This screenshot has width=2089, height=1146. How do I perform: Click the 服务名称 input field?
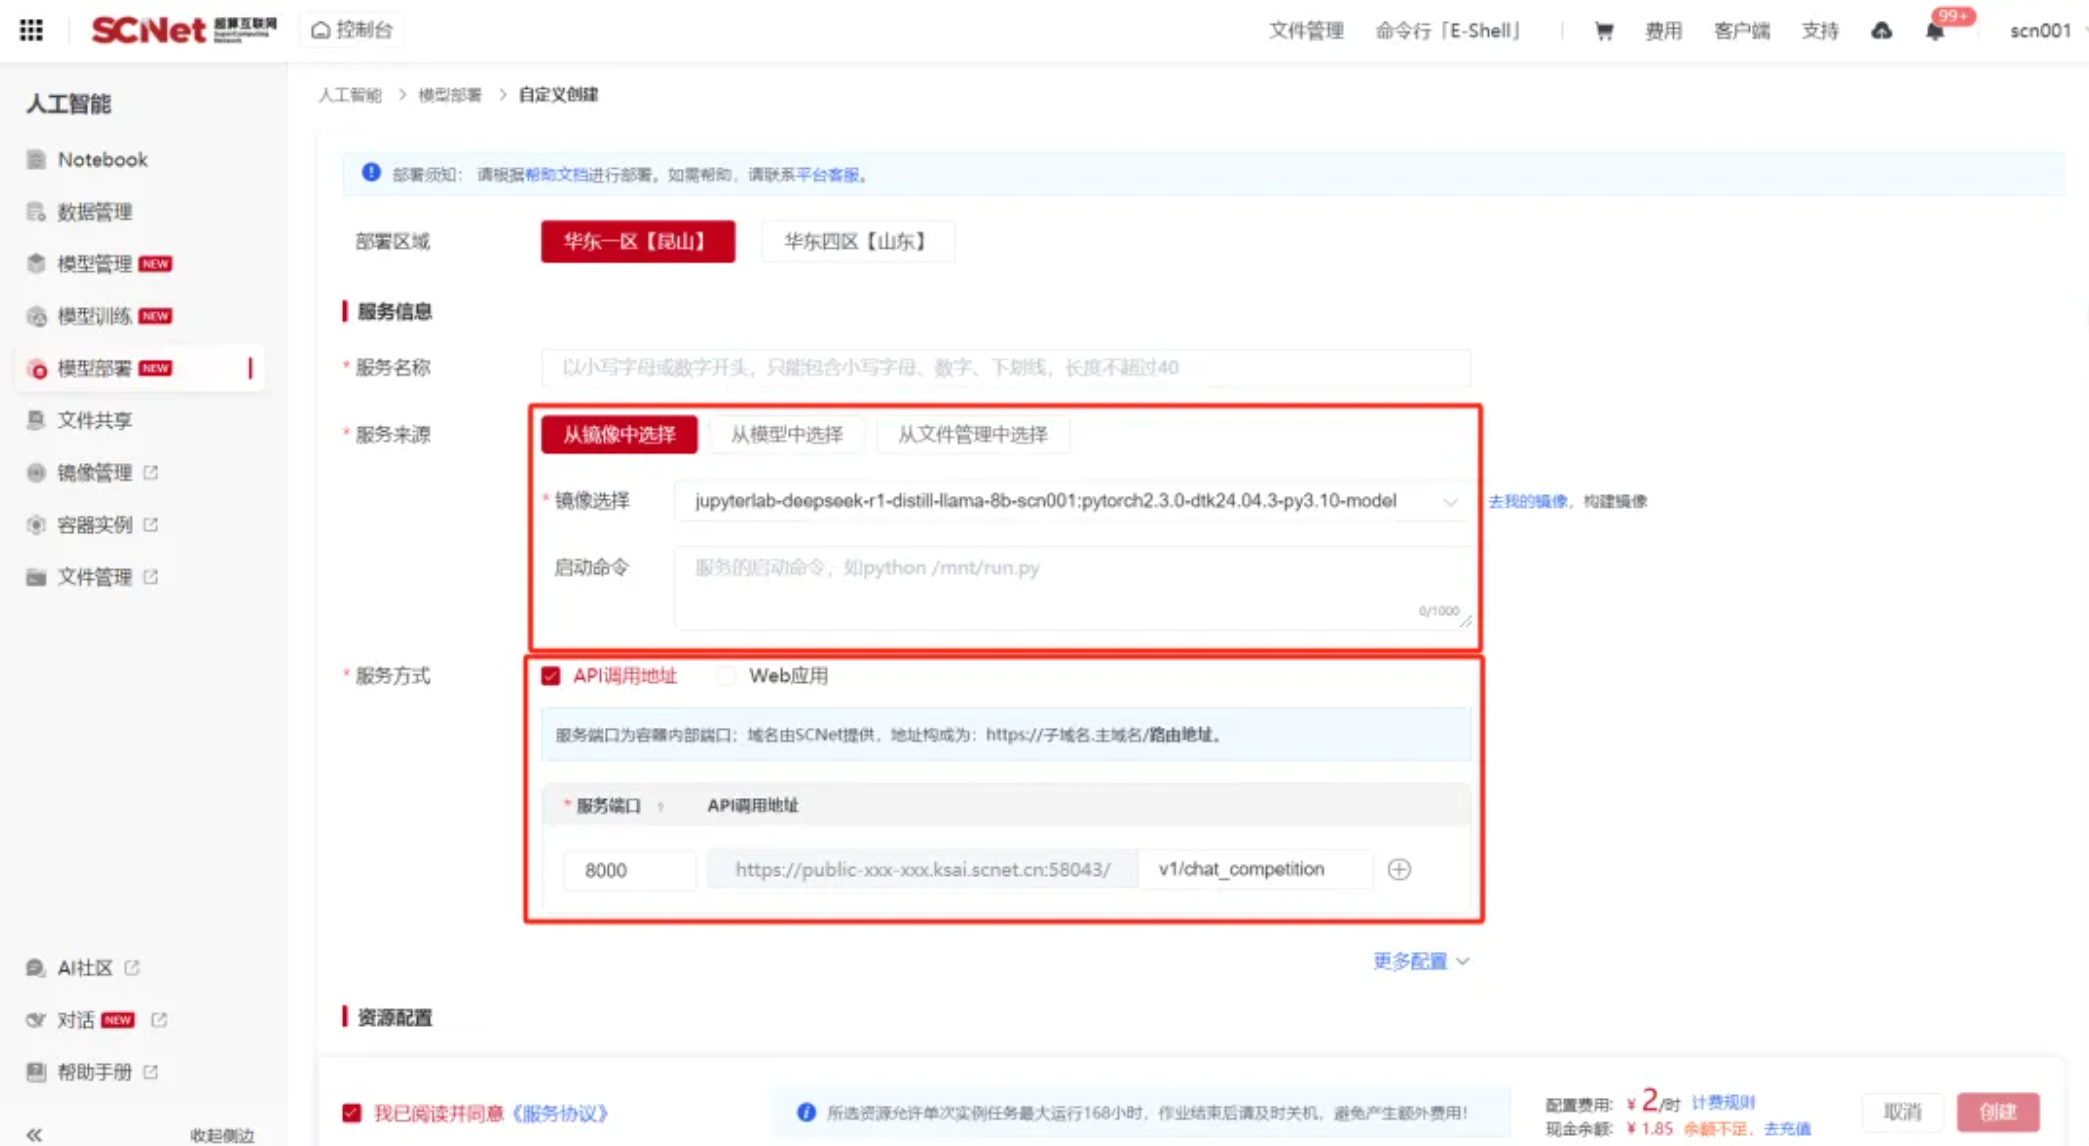point(1005,368)
